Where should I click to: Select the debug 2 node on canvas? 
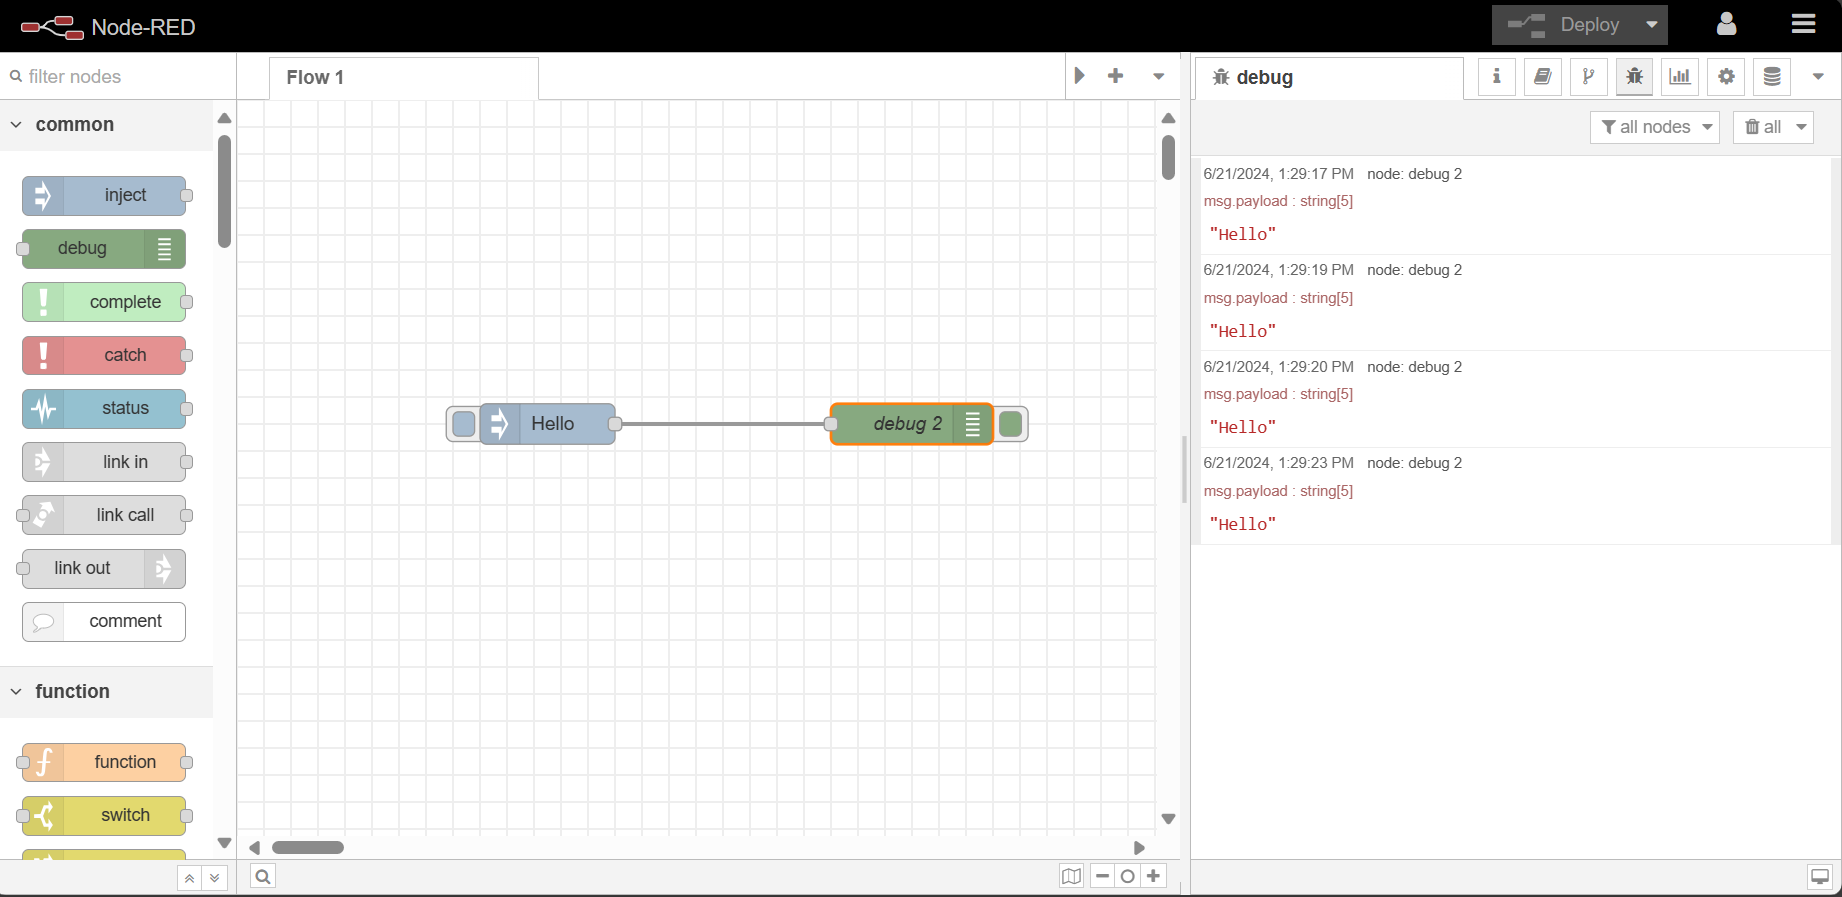pyautogui.click(x=911, y=424)
